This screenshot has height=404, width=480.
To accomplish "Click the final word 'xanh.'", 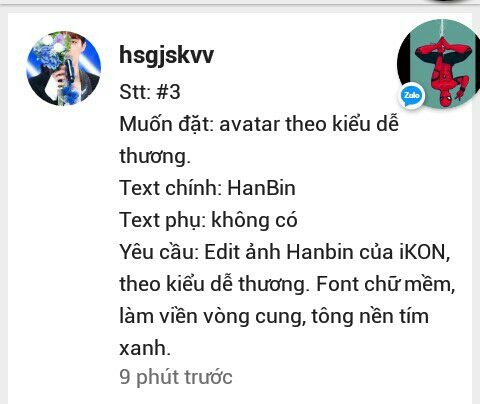I will [x=145, y=348].
